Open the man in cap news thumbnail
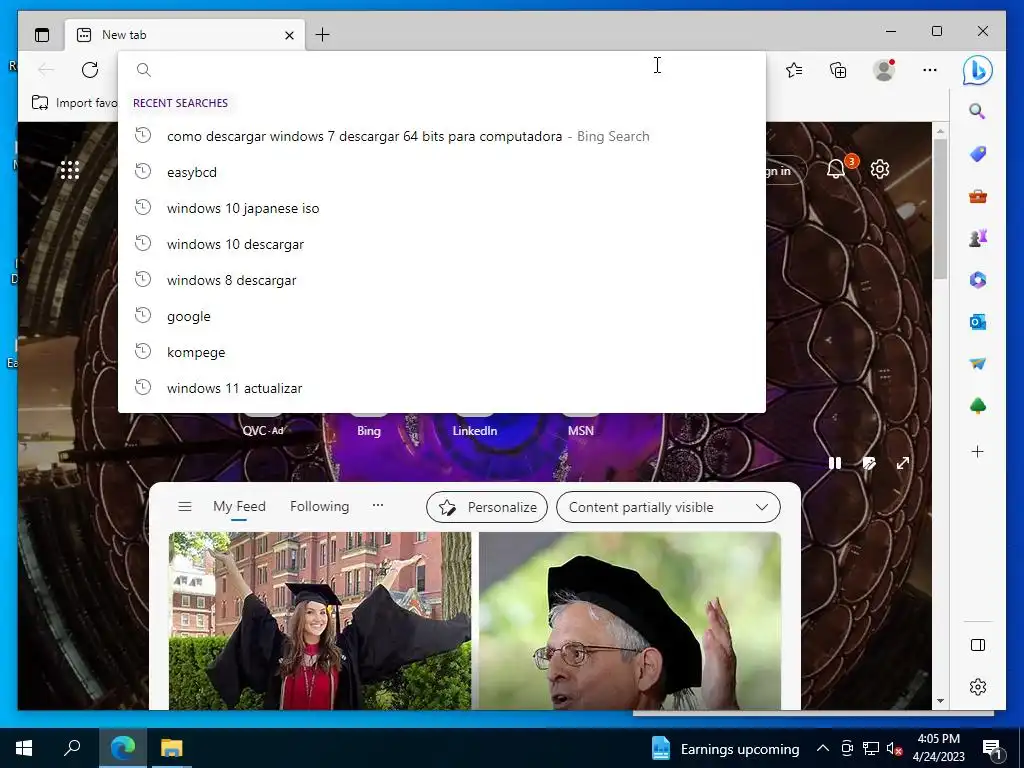Image resolution: width=1024 pixels, height=768 pixels. (630, 620)
